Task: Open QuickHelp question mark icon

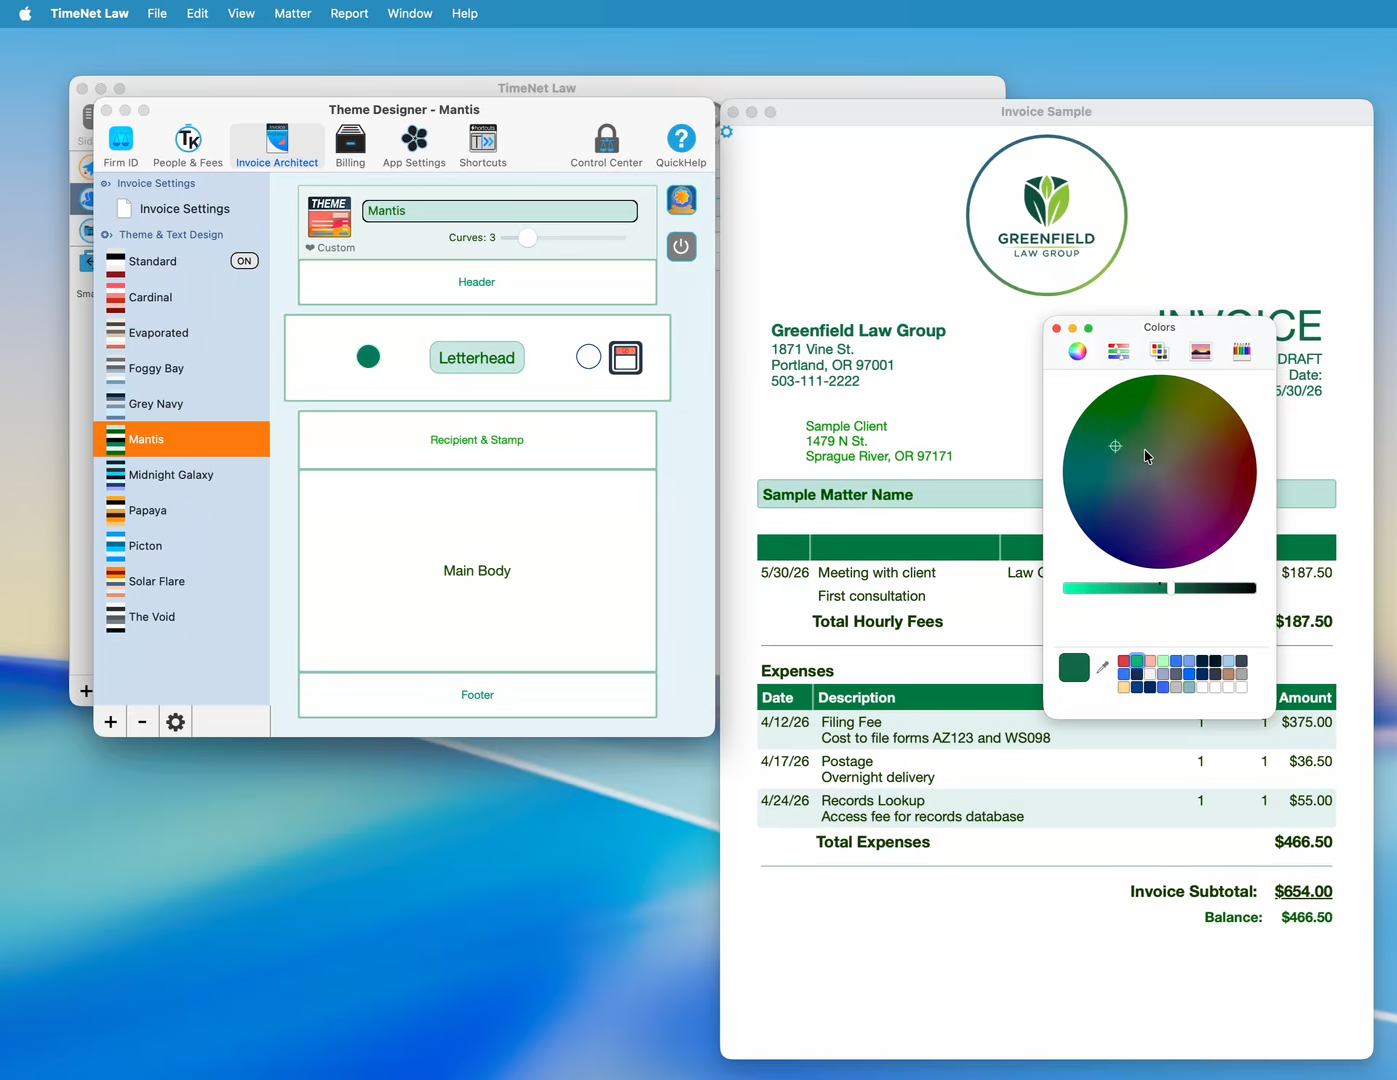Action: click(681, 146)
